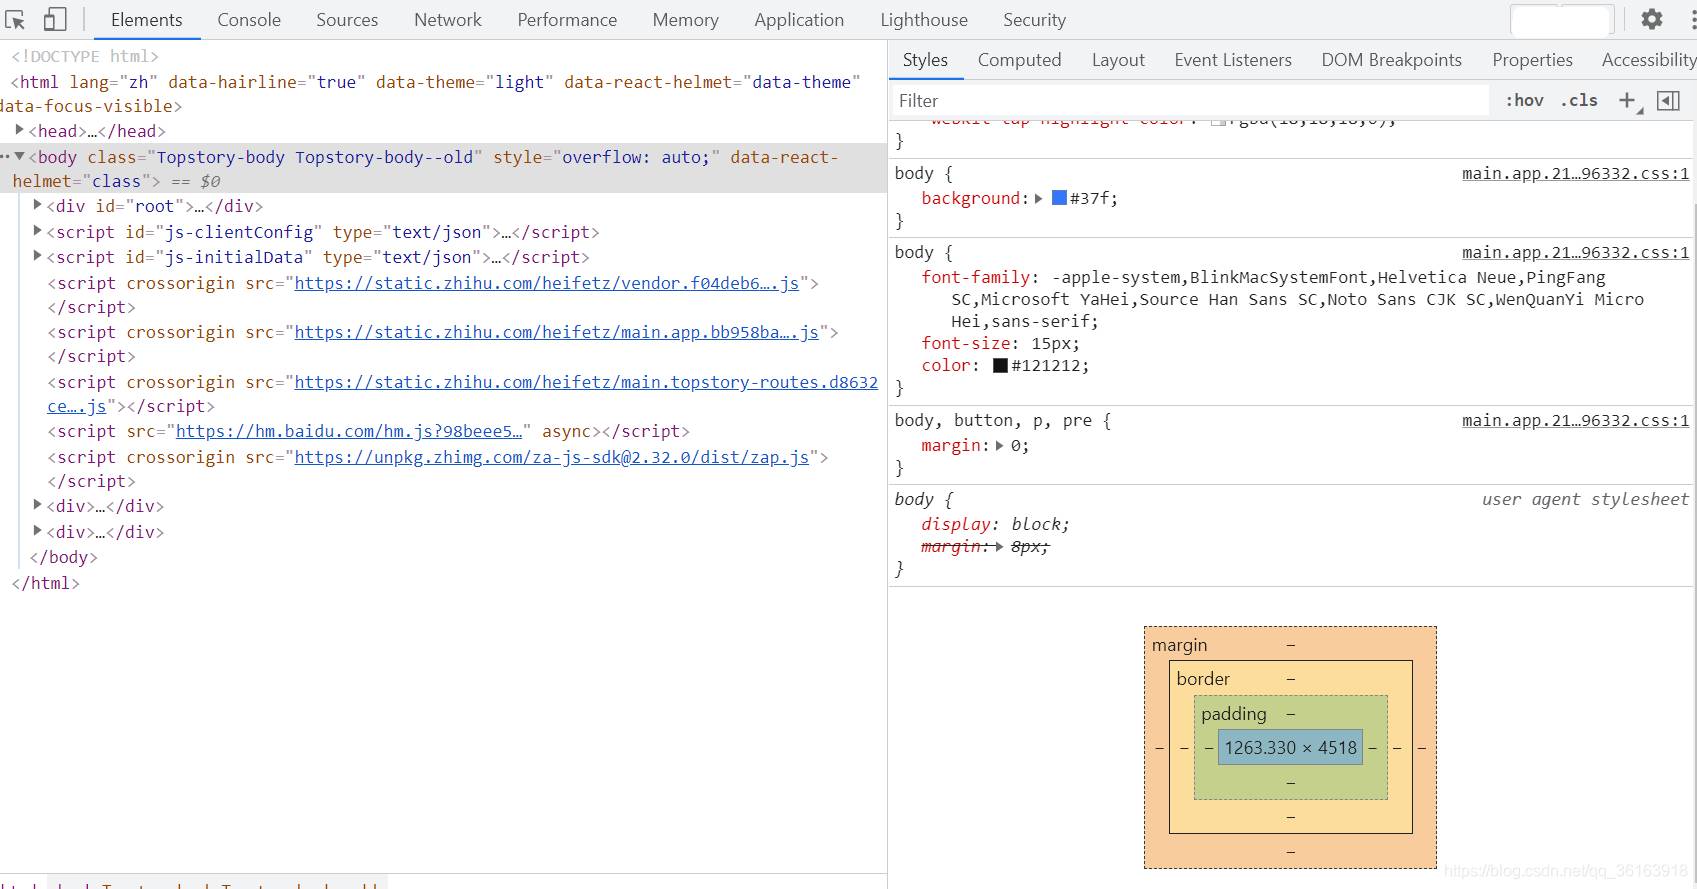Screen dimensions: 1697x889
Task: Open the DOM Breakpoints sub-tab
Action: click(x=1391, y=60)
